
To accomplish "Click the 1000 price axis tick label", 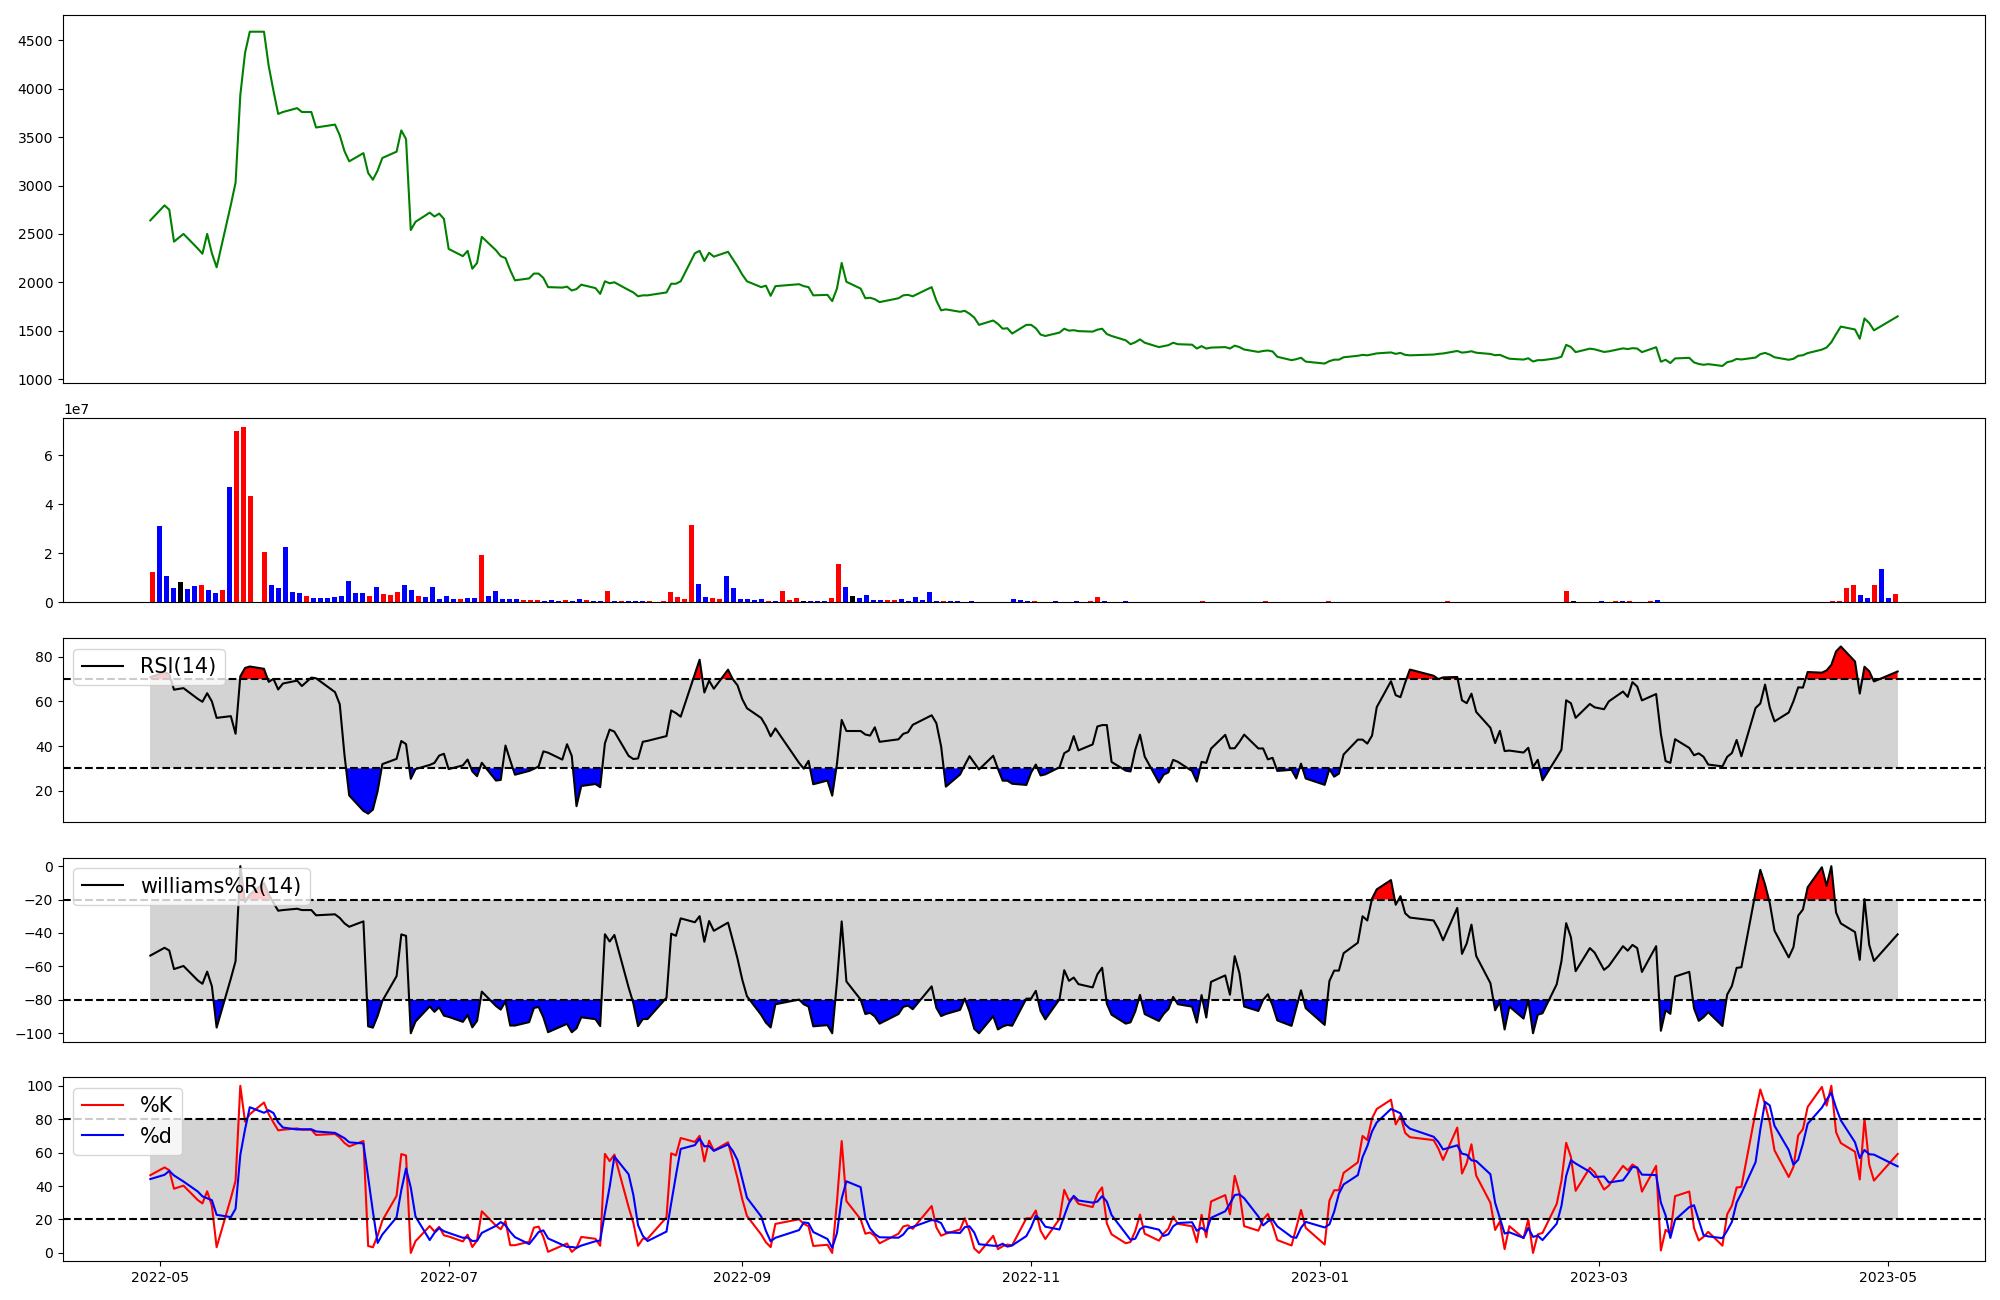I will pos(35,380).
